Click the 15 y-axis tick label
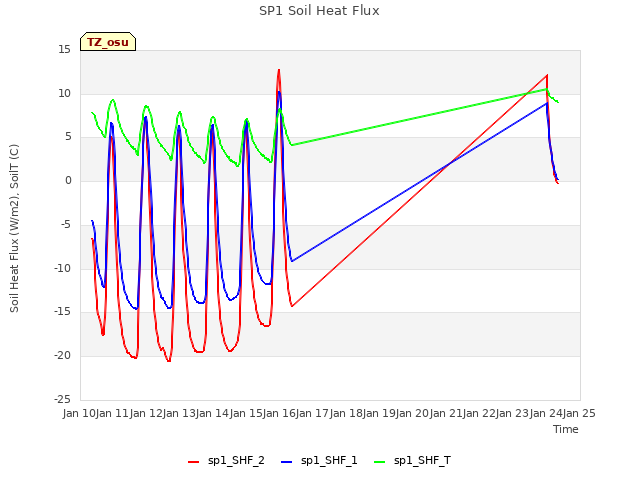Image resolution: width=640 pixels, height=480 pixels. pos(64,50)
